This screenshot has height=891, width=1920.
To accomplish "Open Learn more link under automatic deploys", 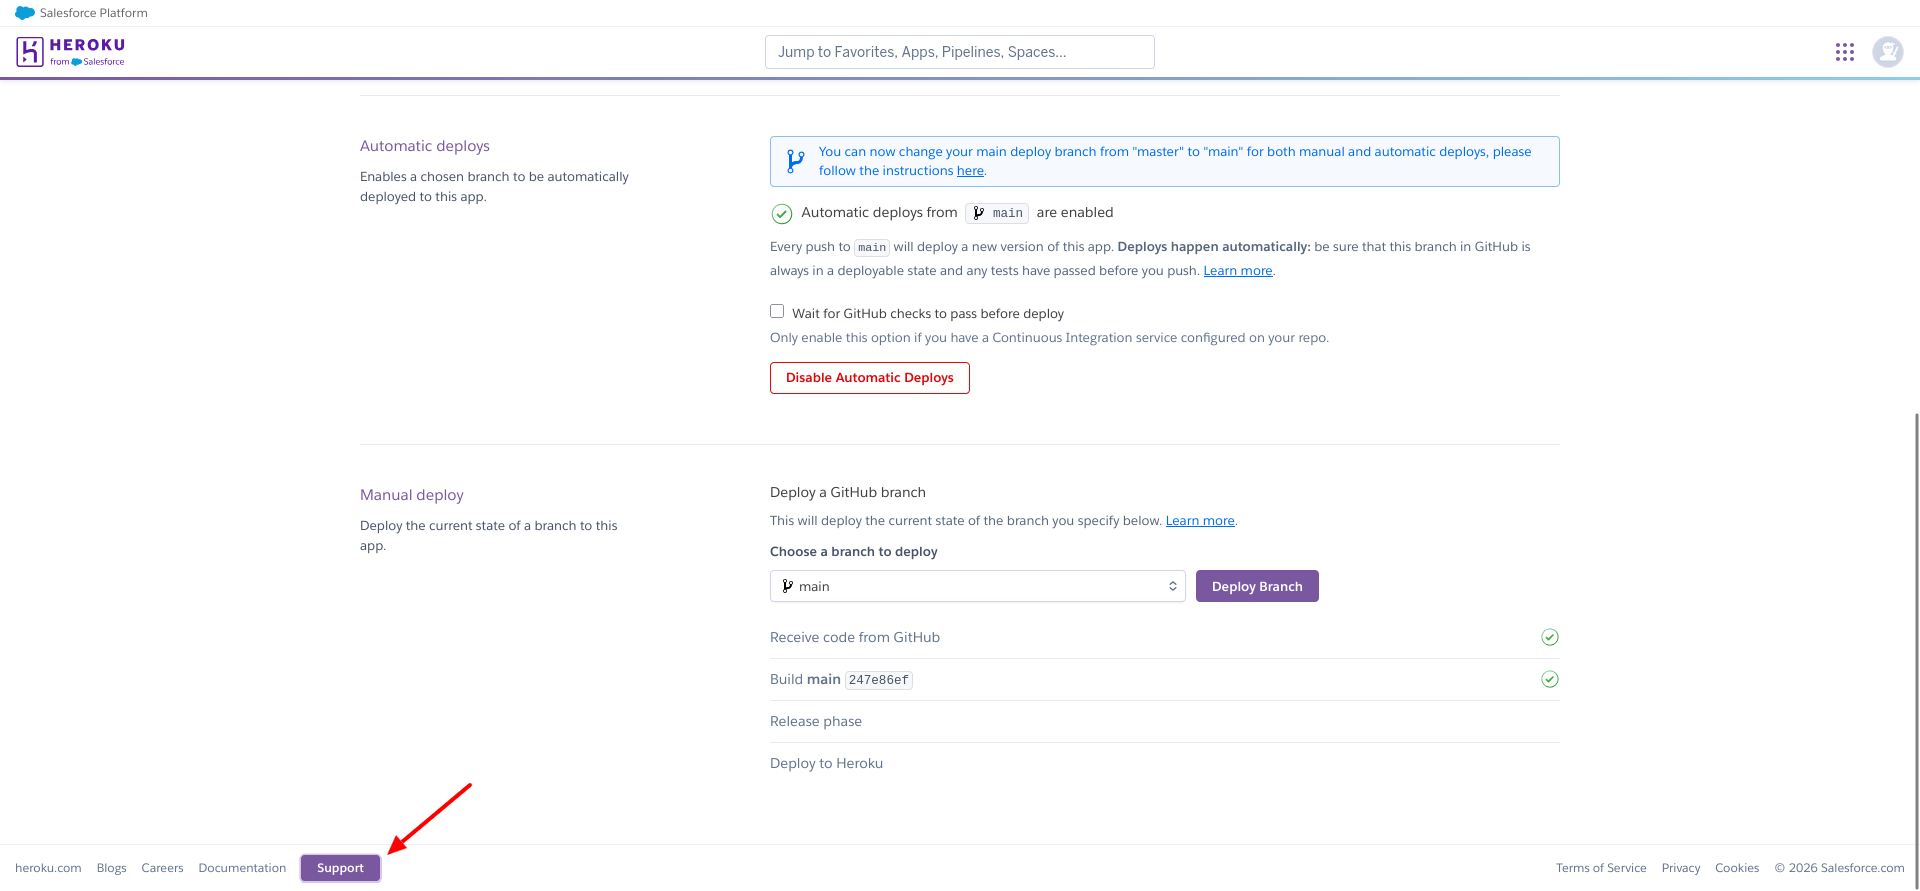I will pos(1238,271).
